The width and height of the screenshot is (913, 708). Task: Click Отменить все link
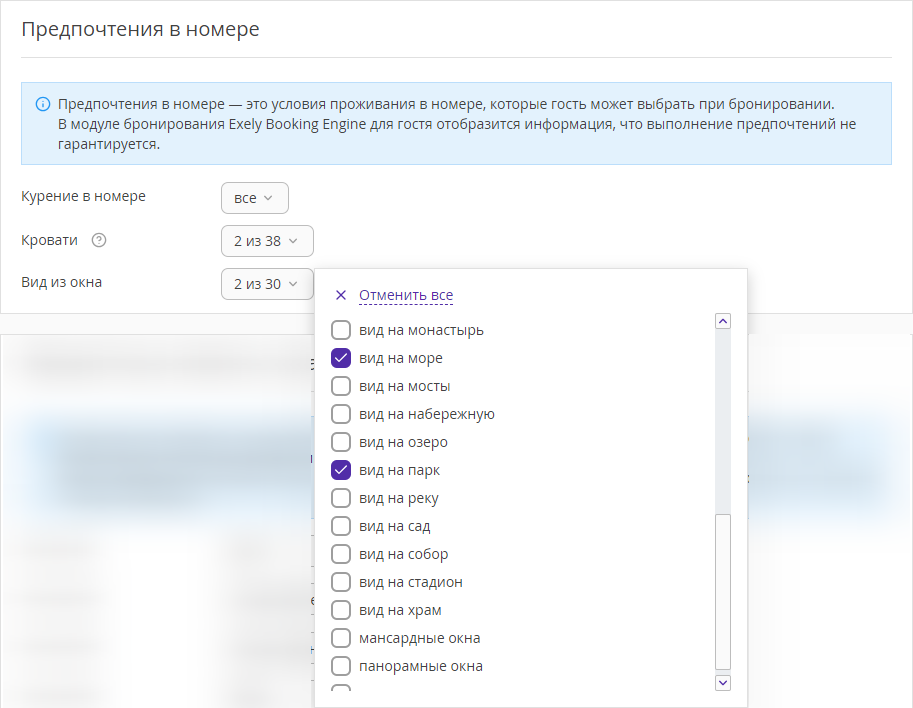[x=406, y=295]
